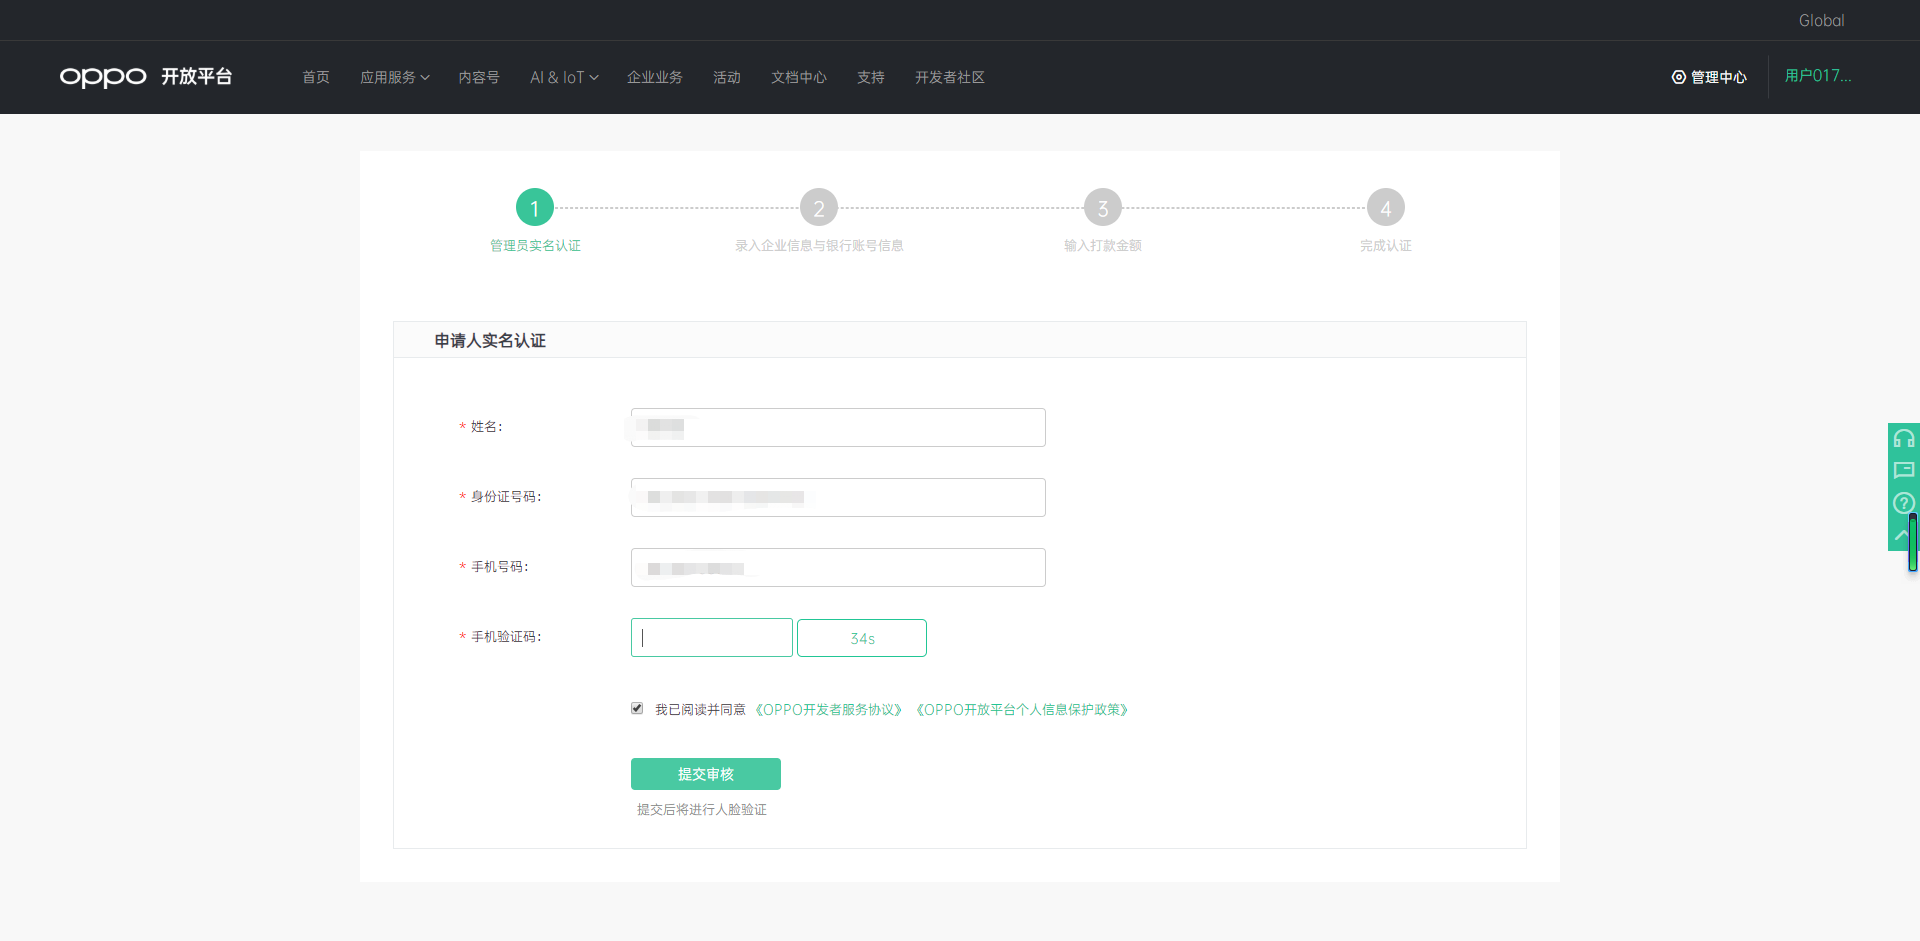Click the 管理中心 icon
1920x941 pixels.
(1679, 77)
